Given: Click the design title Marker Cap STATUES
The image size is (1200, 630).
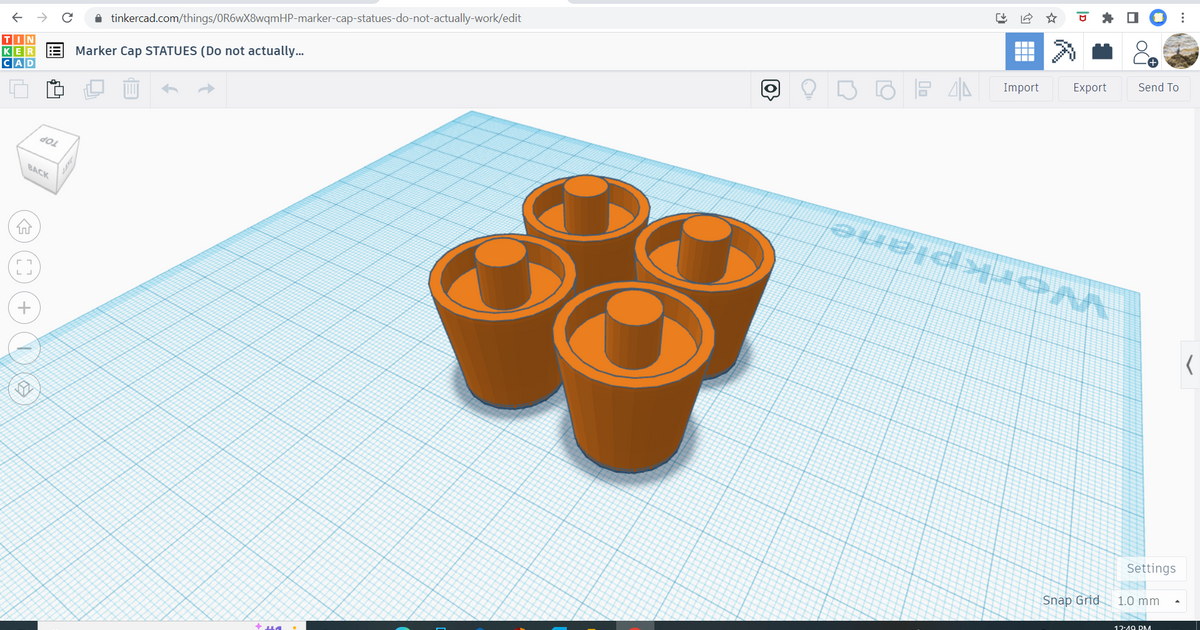Looking at the screenshot, I should pyautogui.click(x=189, y=51).
